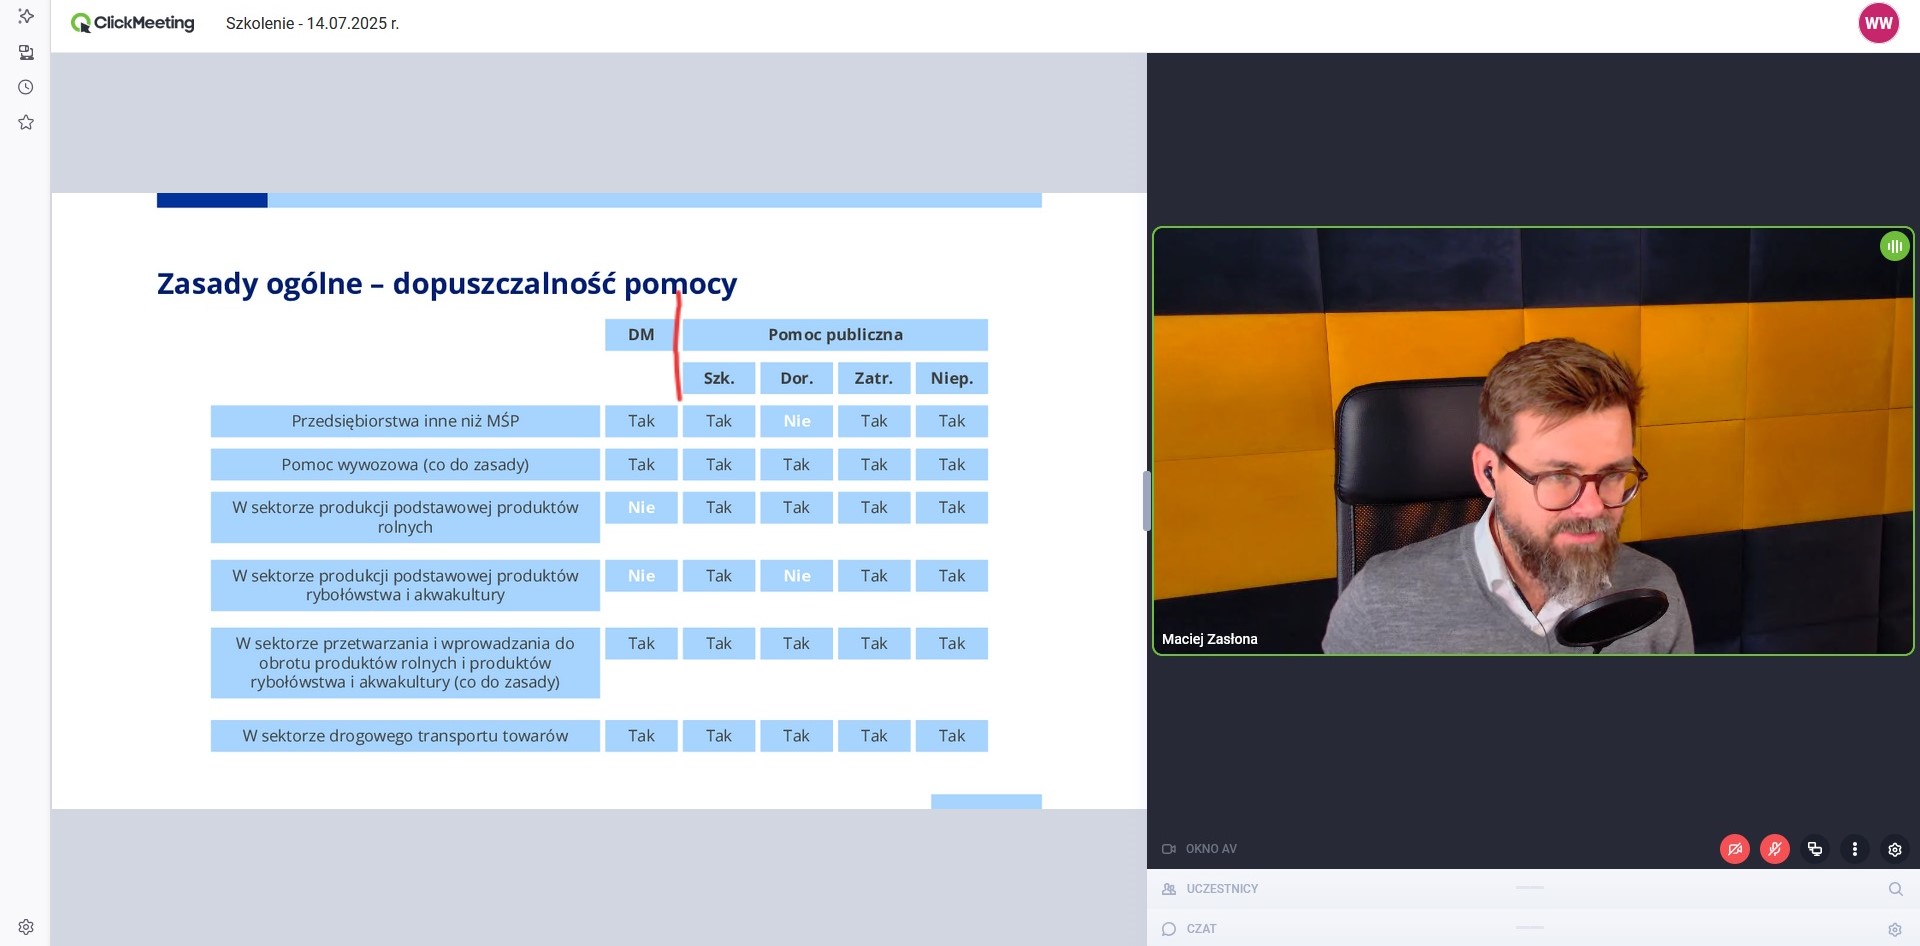
Task: Open the WW user avatar menu
Action: 1878,23
